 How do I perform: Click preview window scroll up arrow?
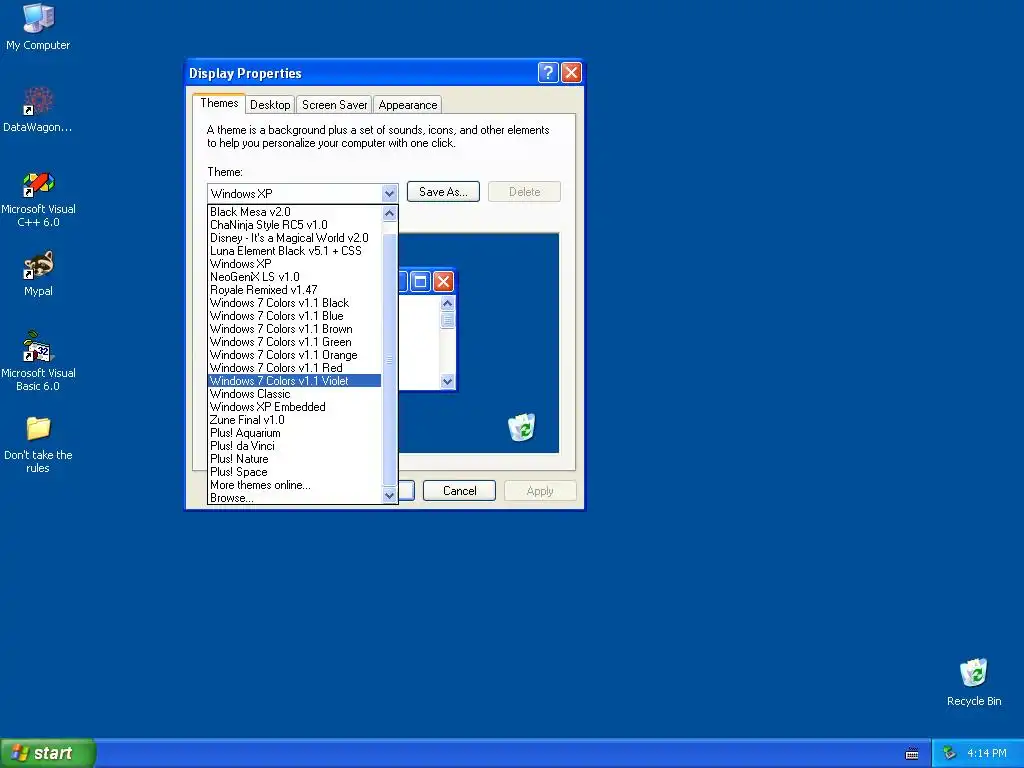(447, 303)
